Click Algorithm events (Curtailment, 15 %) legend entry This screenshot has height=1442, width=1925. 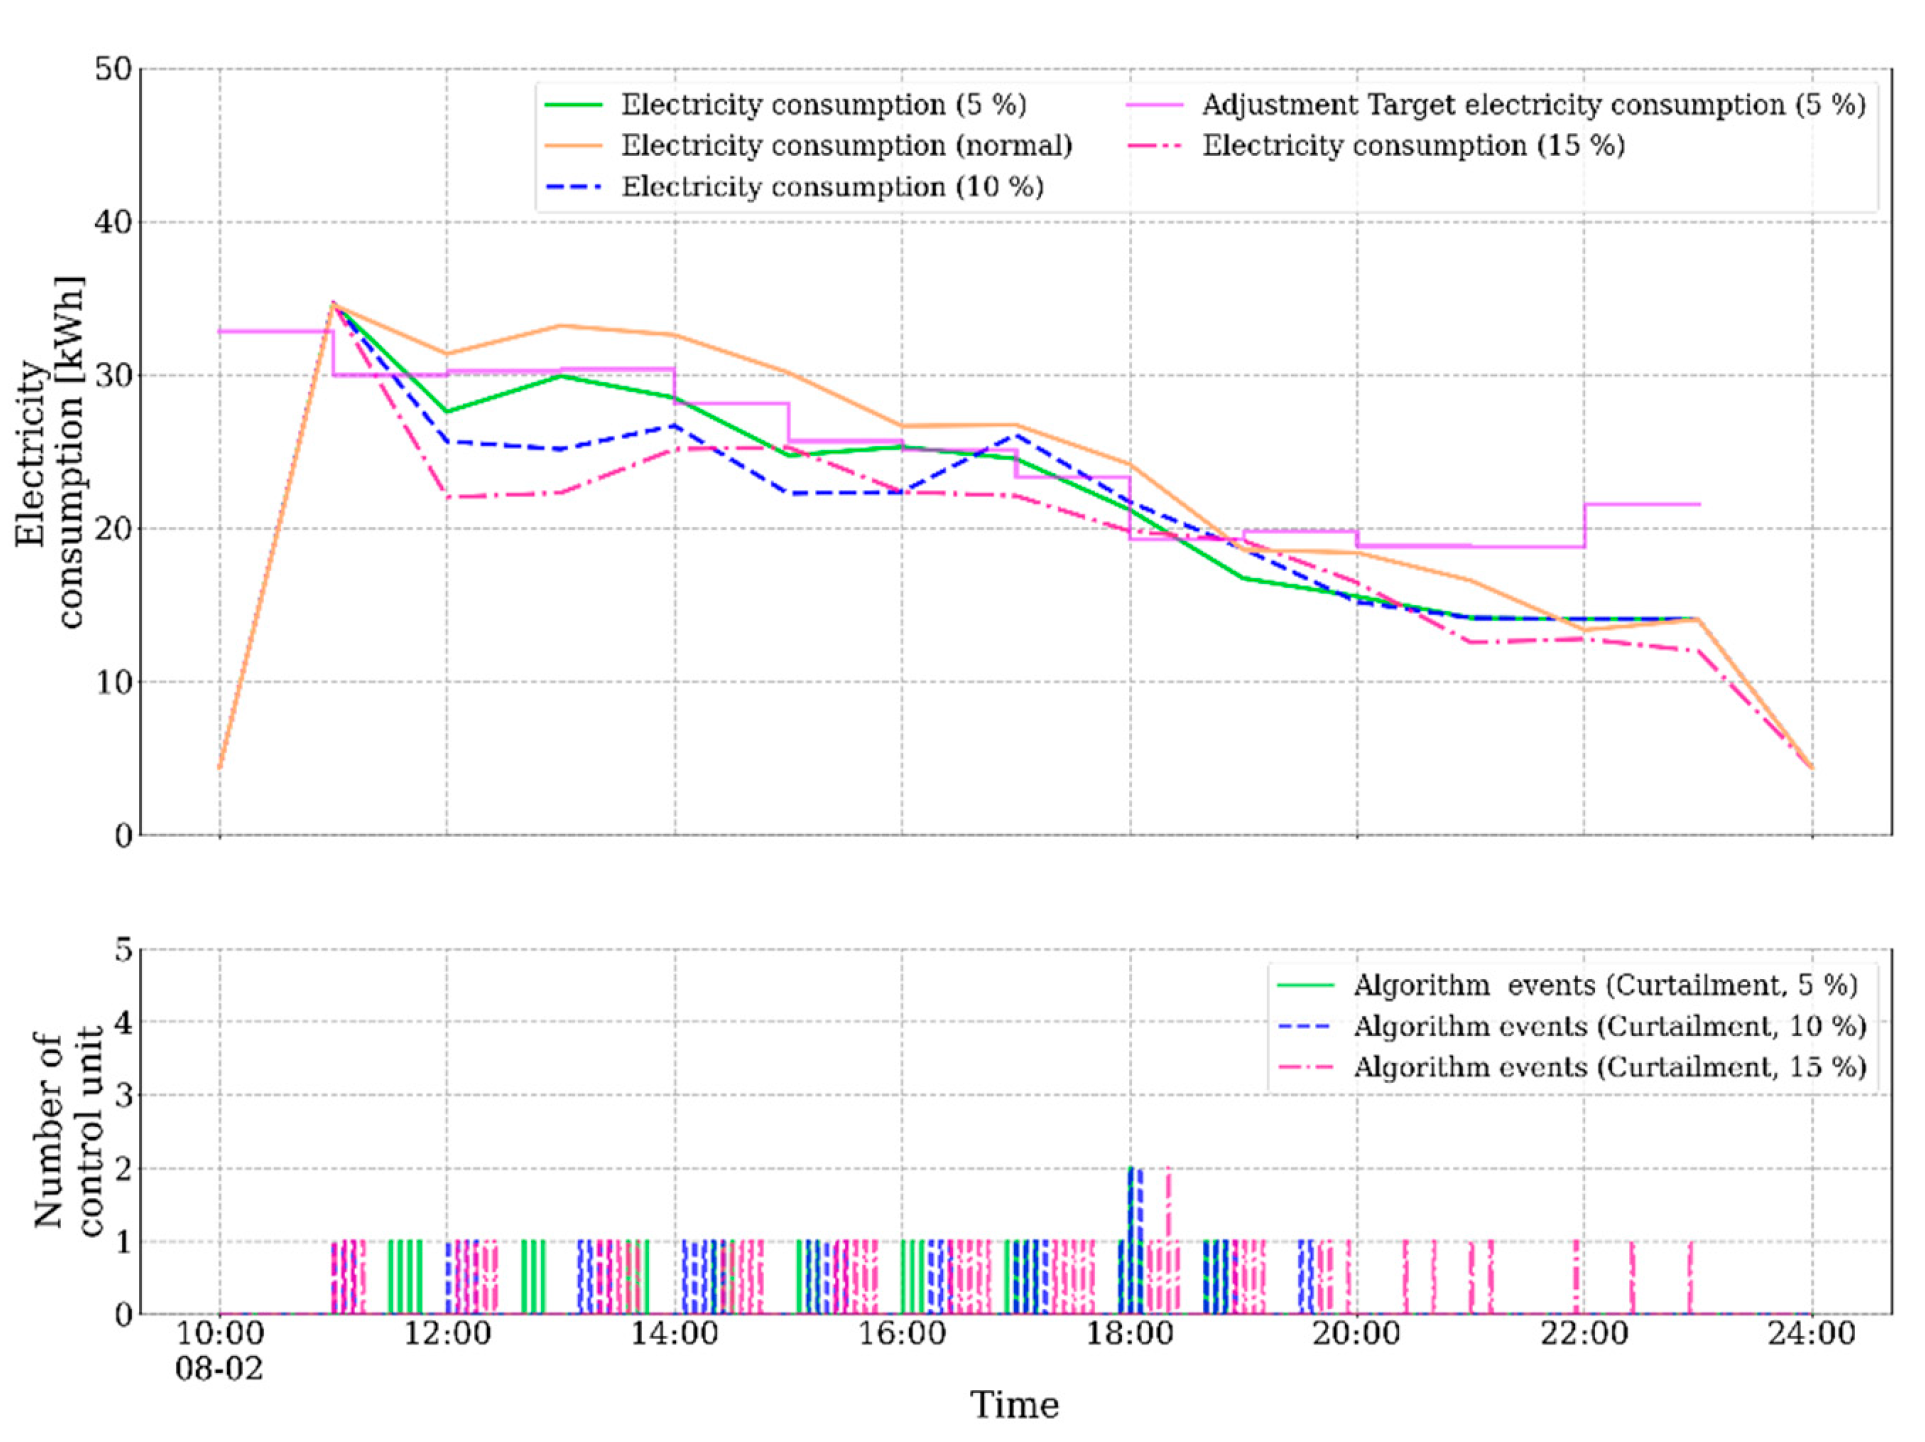click(x=1609, y=1068)
